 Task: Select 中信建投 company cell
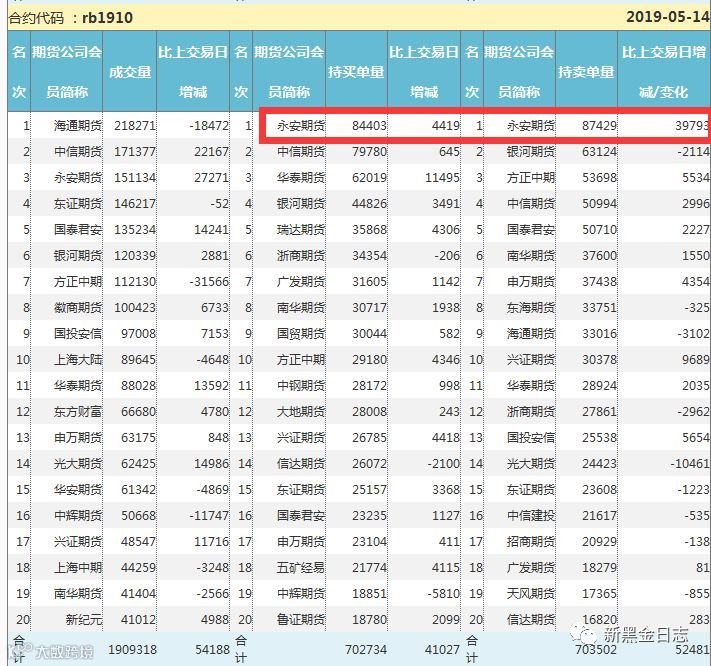tap(531, 515)
